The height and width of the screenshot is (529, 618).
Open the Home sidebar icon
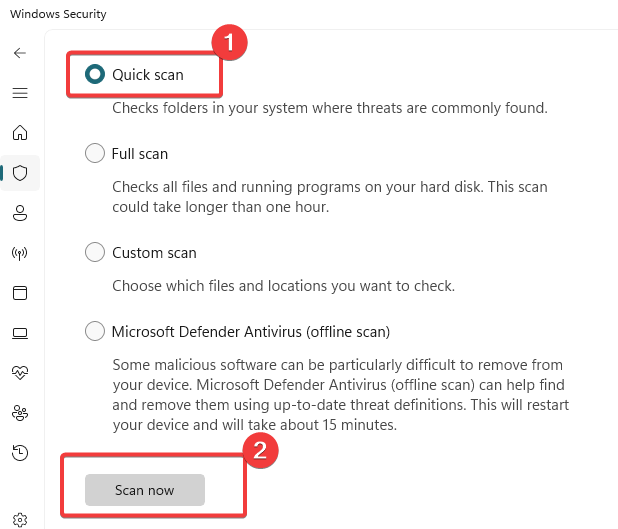[x=20, y=132]
